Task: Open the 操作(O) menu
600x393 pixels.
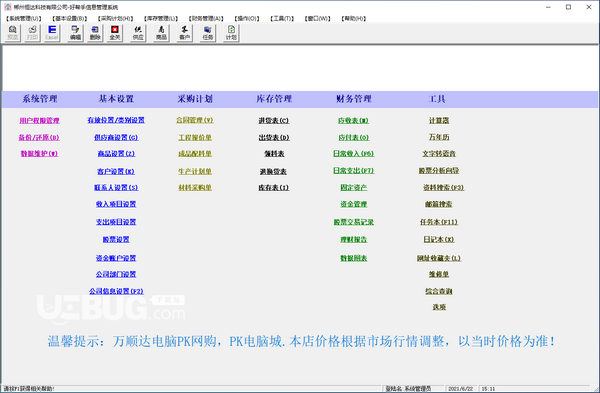Action: point(247,18)
